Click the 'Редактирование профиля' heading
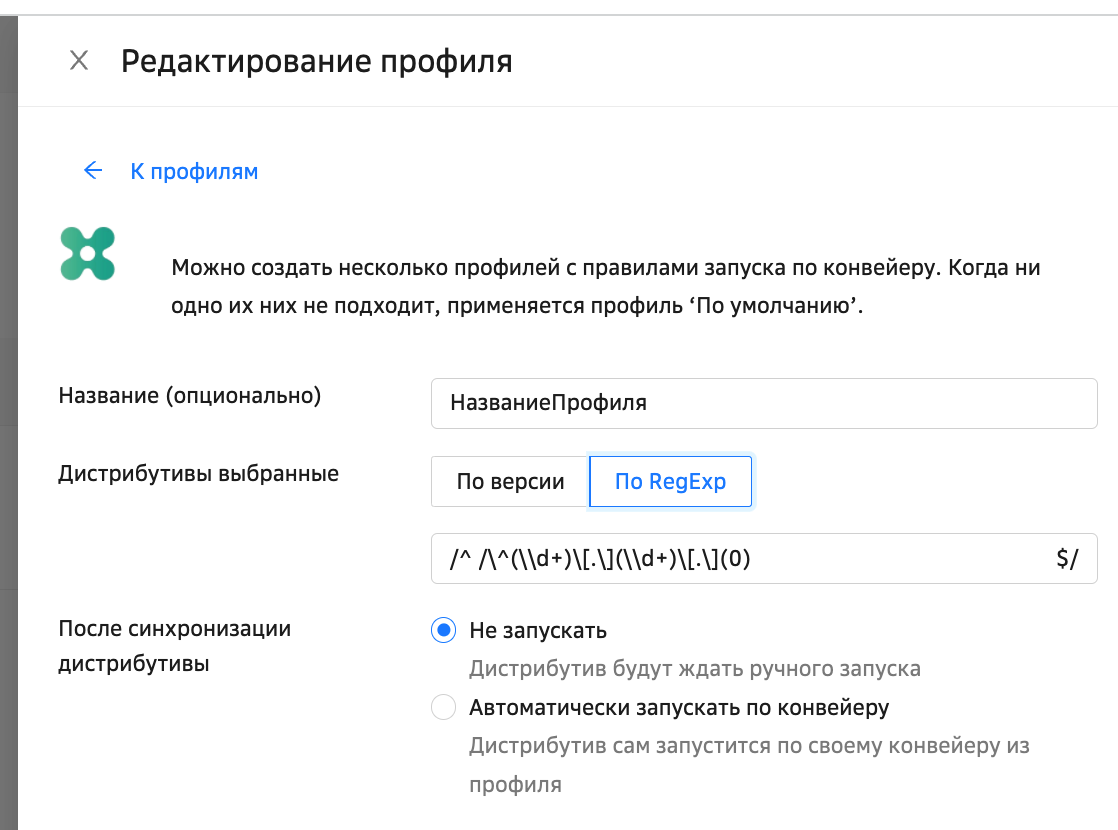This screenshot has width=1118, height=830. [316, 62]
